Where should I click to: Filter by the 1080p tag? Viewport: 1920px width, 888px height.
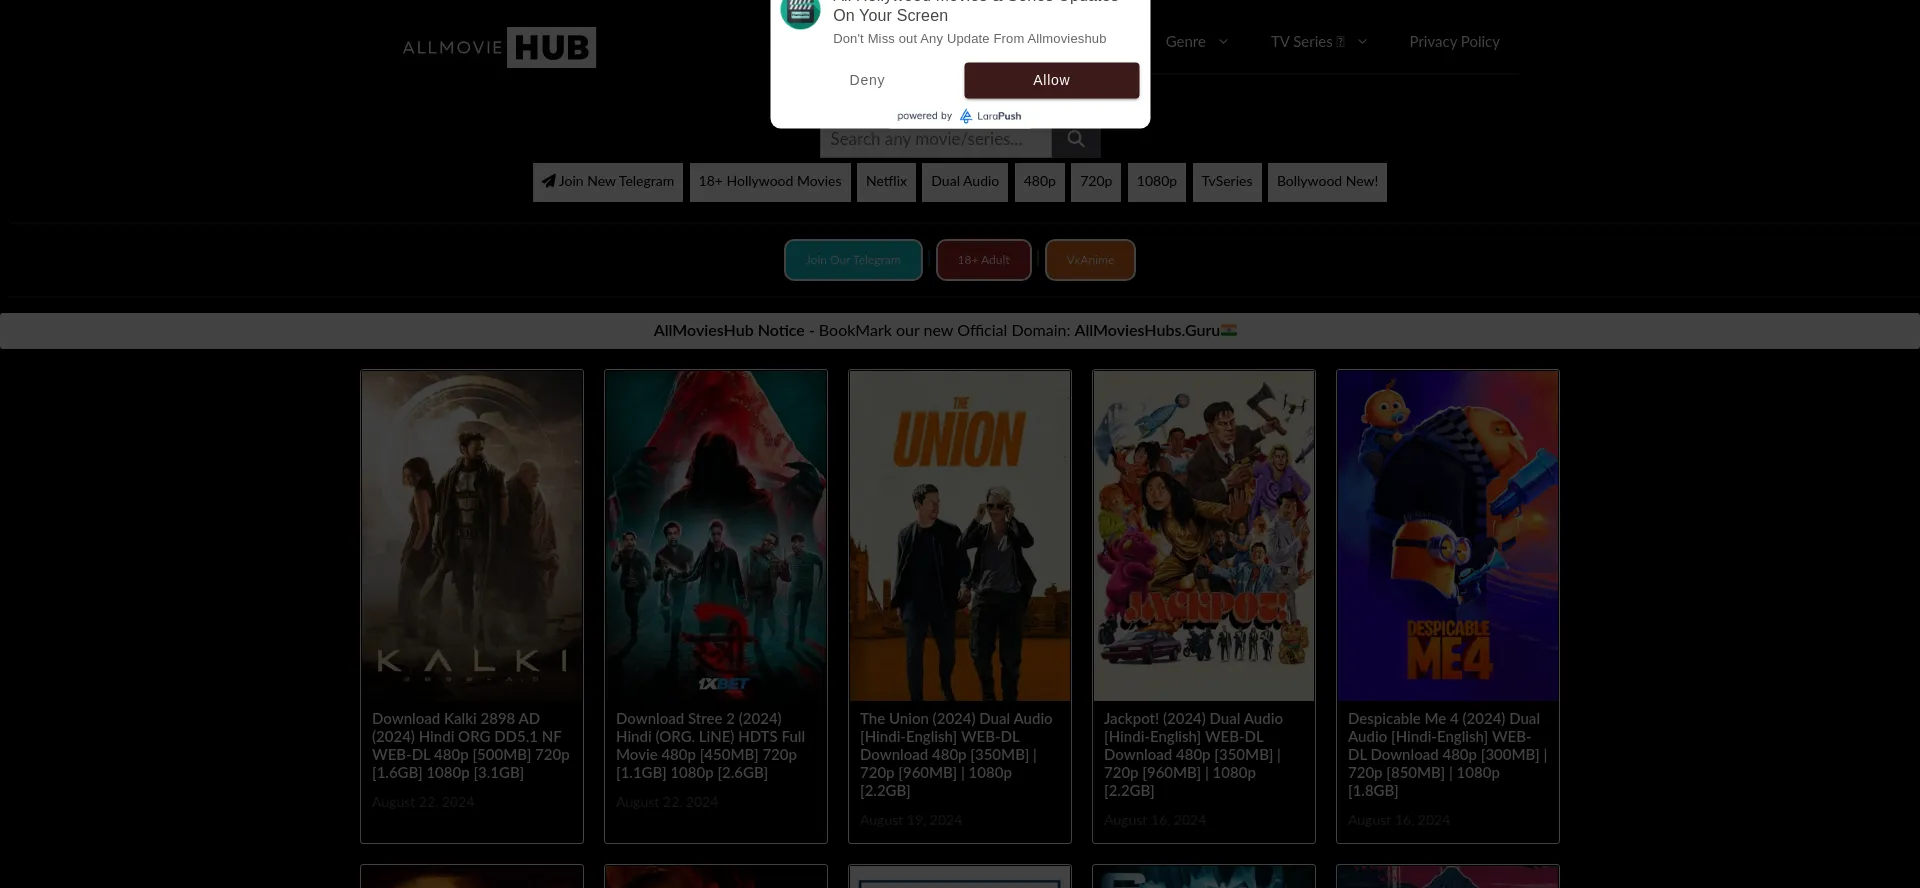point(1157,182)
